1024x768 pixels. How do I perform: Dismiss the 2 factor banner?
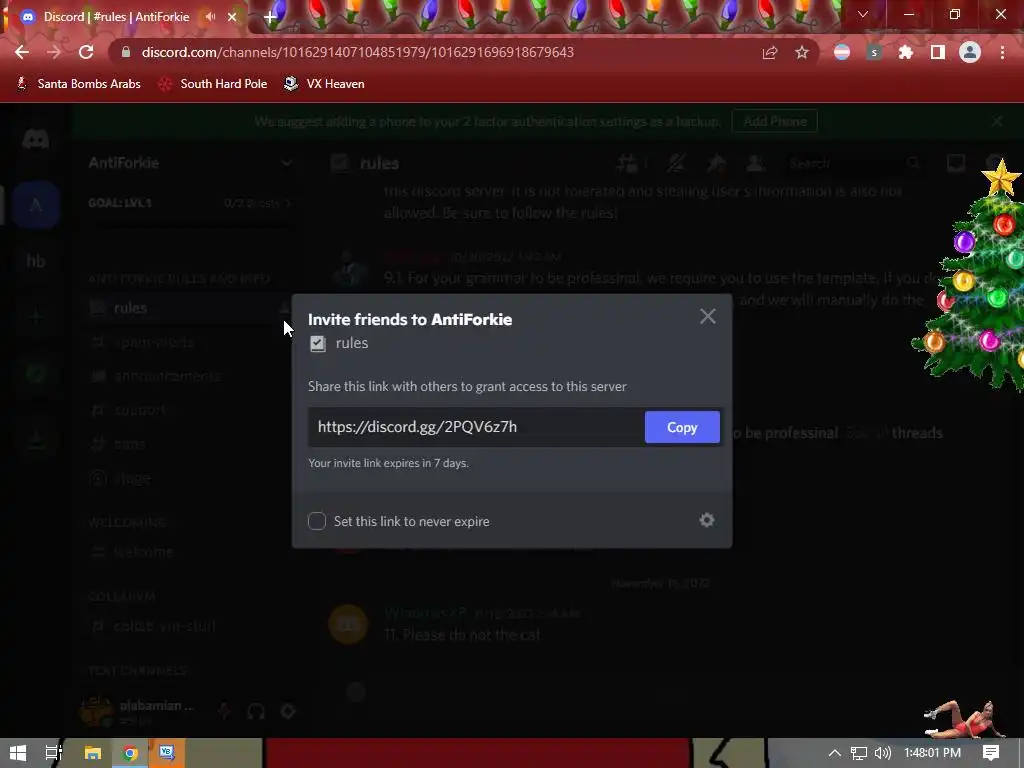997,121
